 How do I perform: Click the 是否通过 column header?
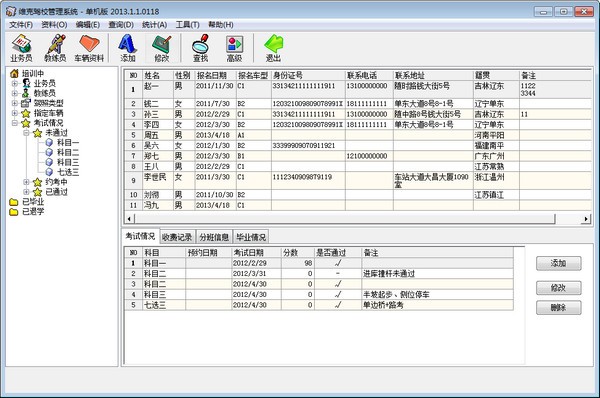(338, 253)
